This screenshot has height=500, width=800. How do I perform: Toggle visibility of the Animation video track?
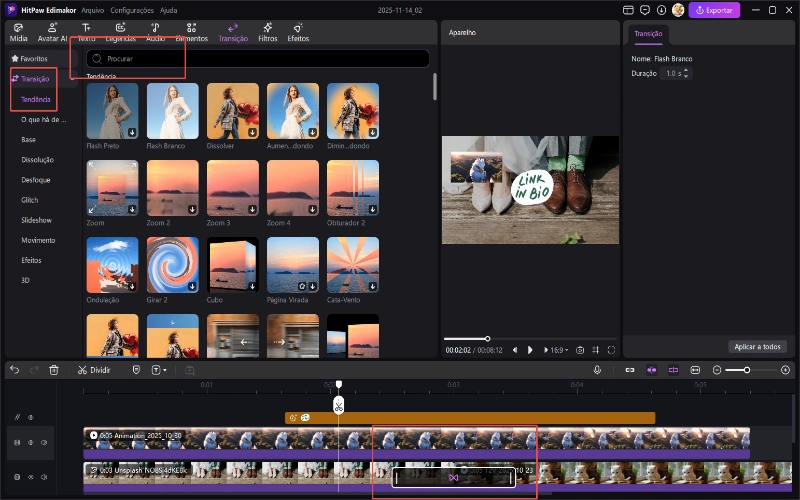tap(31, 442)
